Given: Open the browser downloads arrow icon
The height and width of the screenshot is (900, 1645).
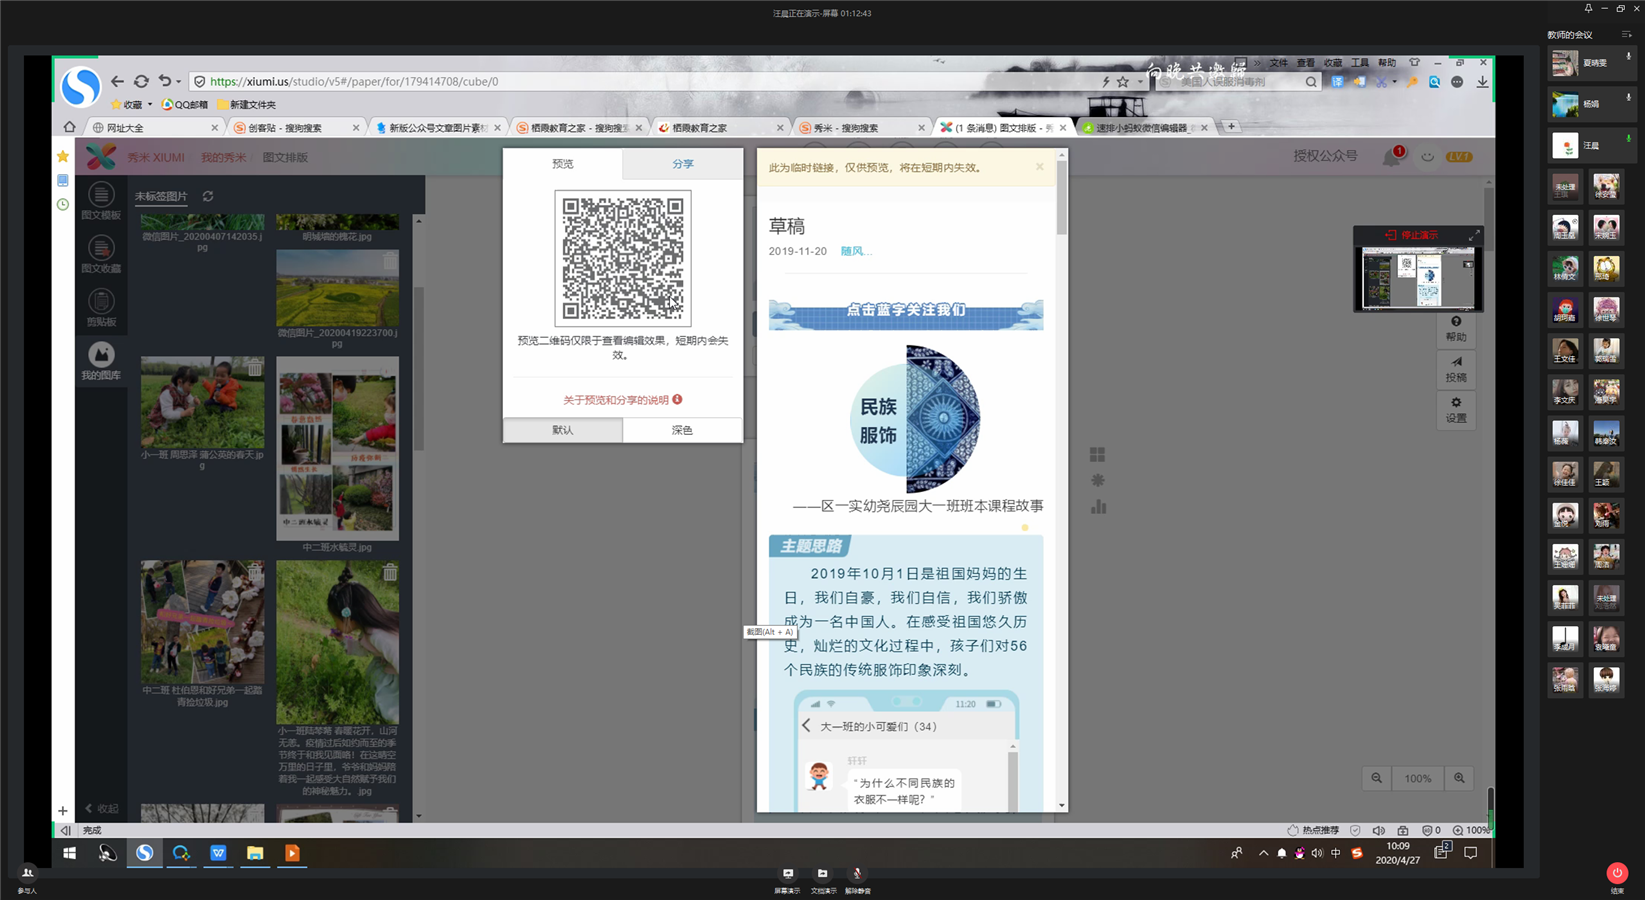Looking at the screenshot, I should 1482,82.
